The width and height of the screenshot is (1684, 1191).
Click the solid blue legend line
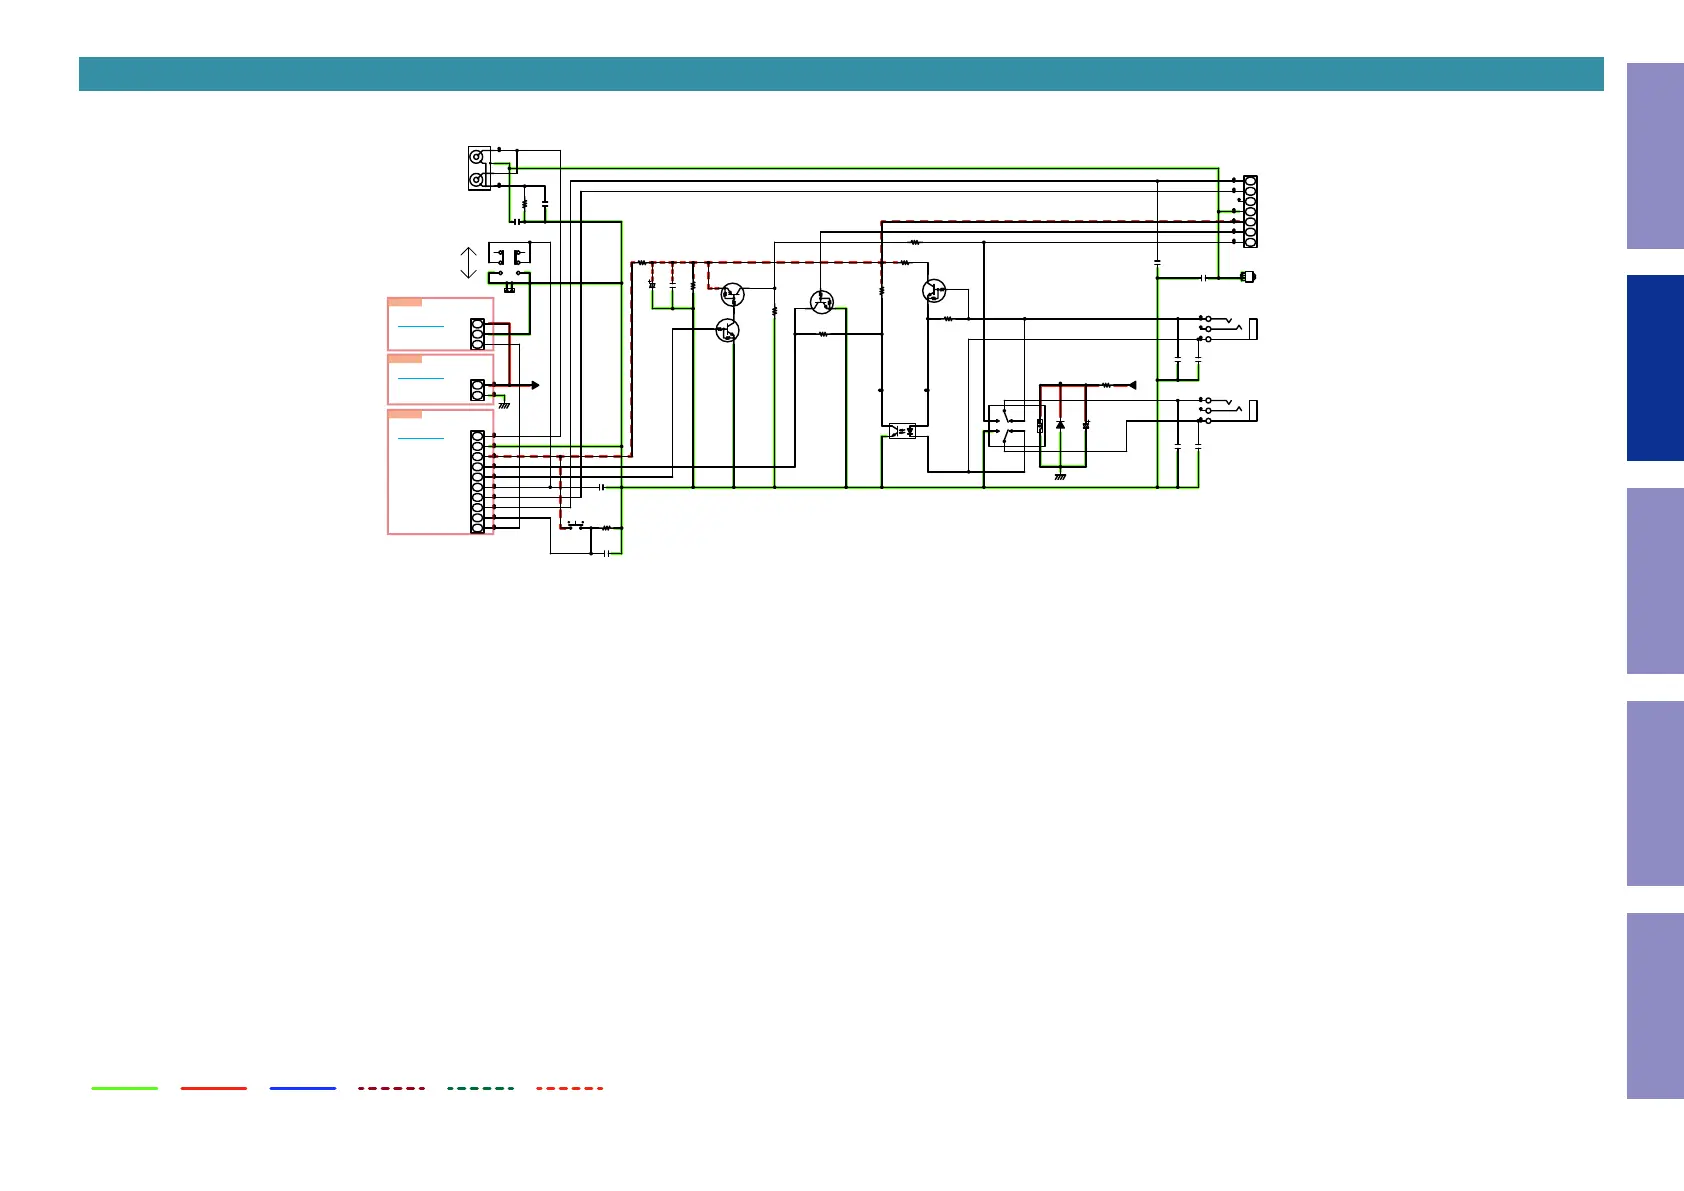click(303, 1088)
